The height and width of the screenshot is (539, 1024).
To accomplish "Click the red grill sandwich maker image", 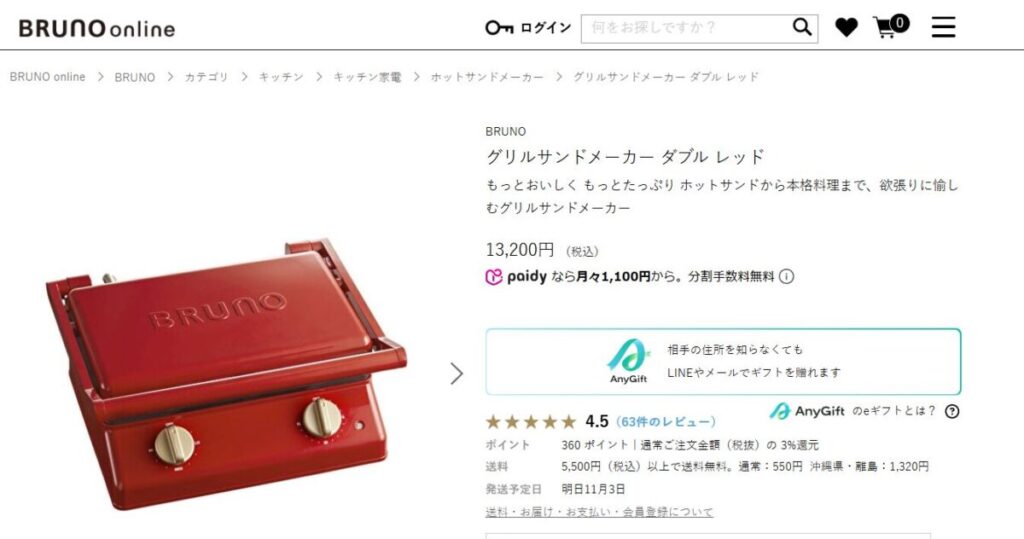I will 226,374.
